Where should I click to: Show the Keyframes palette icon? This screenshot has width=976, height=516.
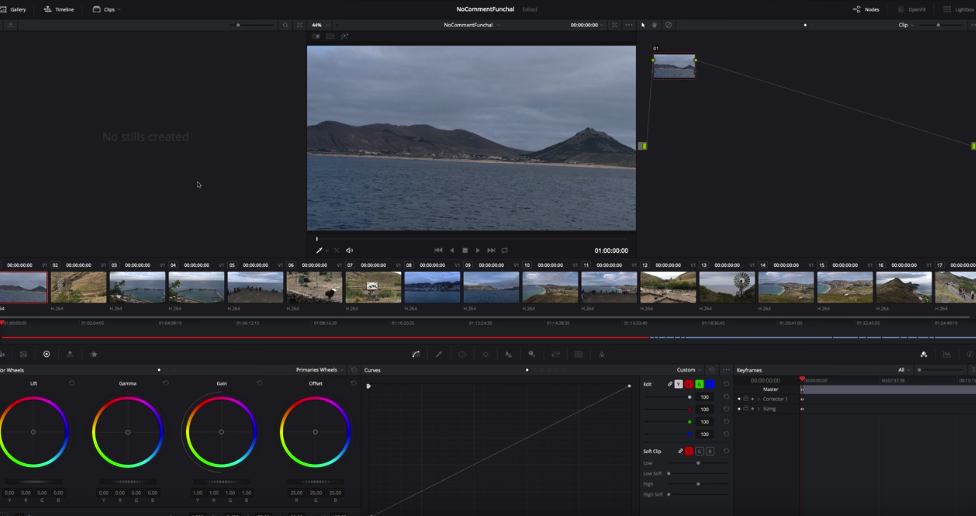924,354
